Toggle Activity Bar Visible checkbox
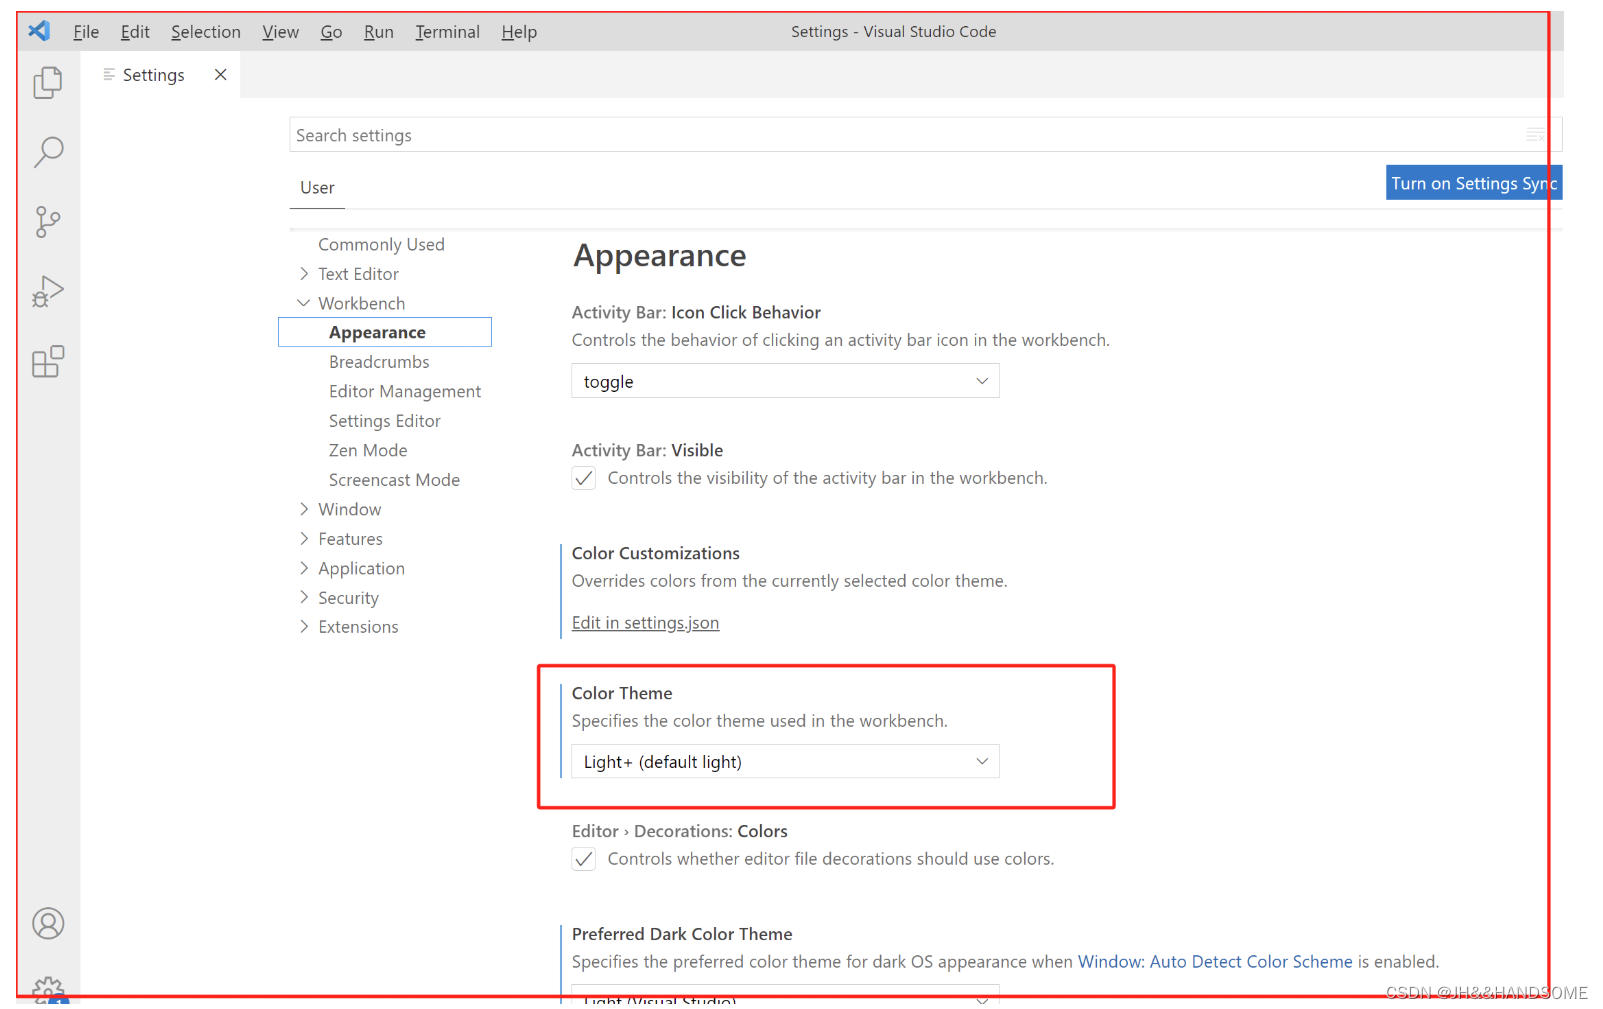The height and width of the screenshot is (1009, 1603). click(x=584, y=478)
